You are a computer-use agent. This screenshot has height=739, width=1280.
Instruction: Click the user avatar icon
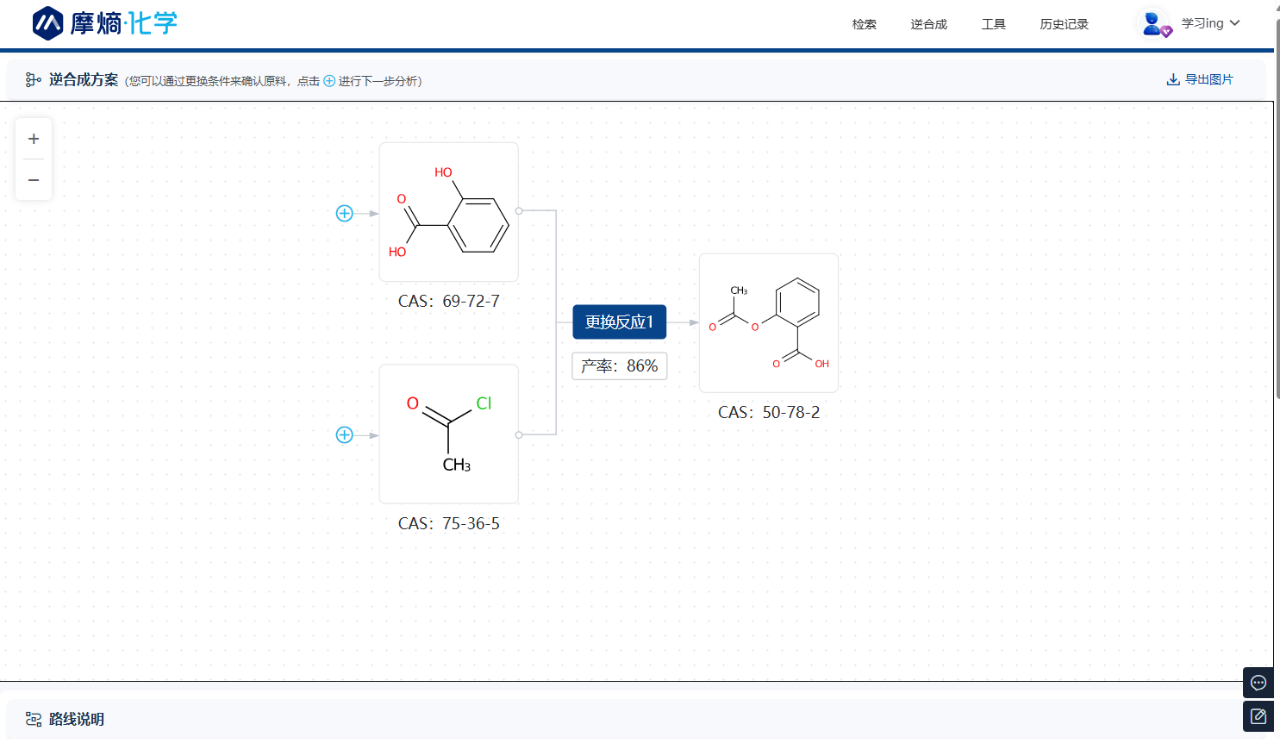1156,23
